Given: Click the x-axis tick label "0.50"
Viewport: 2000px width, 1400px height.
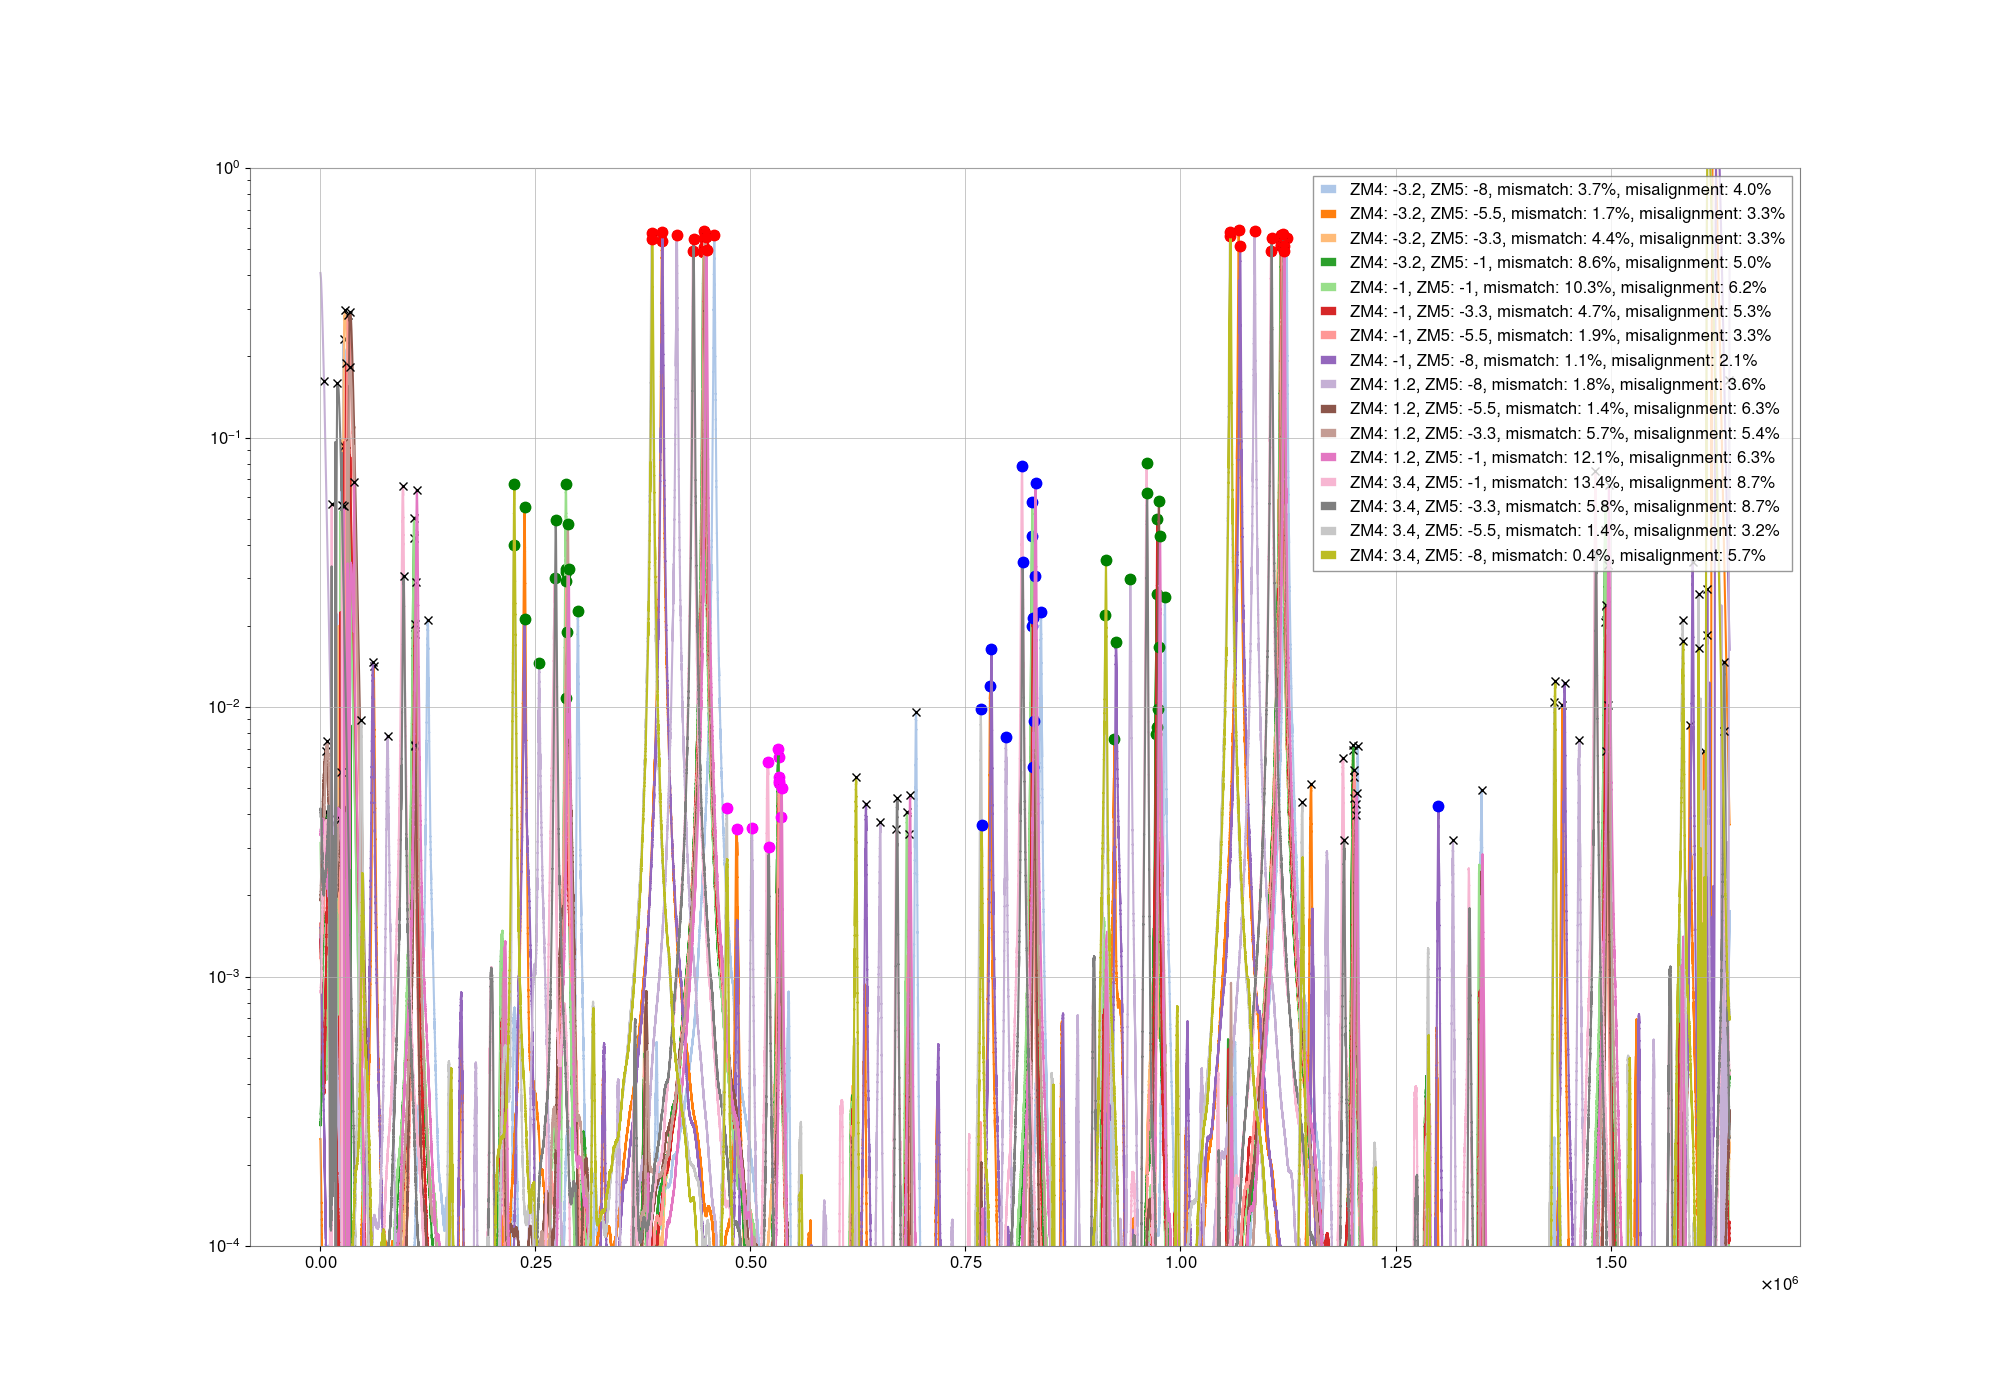Looking at the screenshot, I should click(750, 1262).
